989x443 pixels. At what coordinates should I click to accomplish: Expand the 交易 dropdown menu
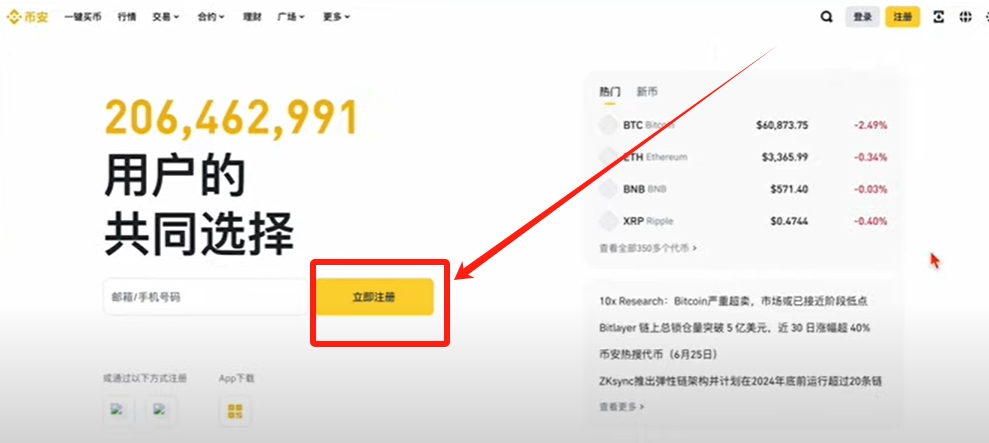click(165, 17)
